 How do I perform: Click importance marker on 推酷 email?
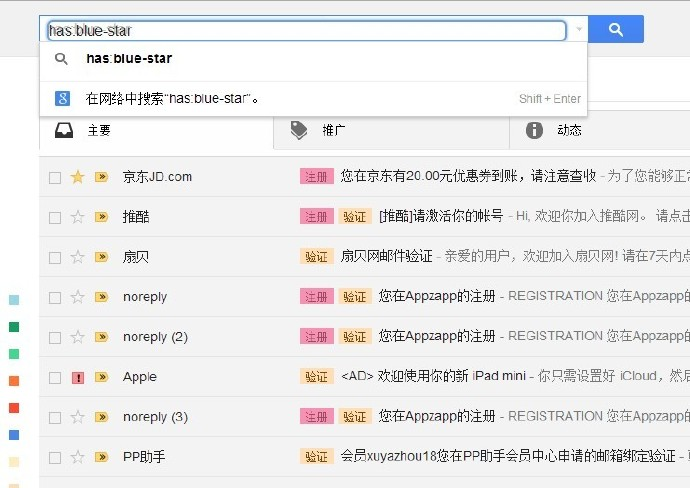[102, 217]
